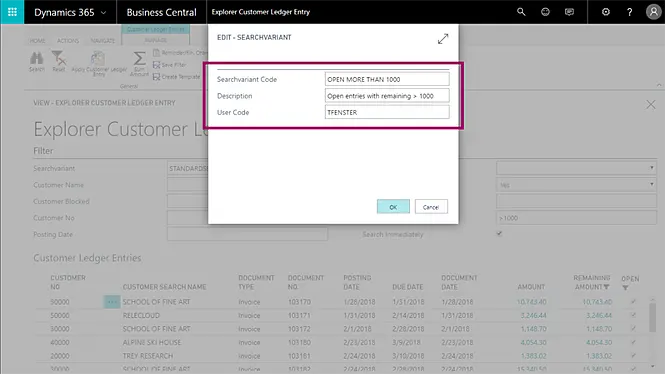Screen dimensions: 665x374
Task: Open the app launcher waffle icon
Action: (12, 12)
